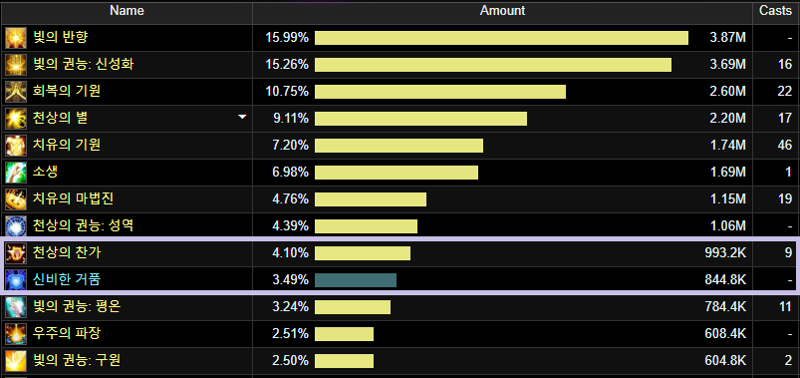Click the teal 신비한 거품 amount bar

tap(356, 280)
